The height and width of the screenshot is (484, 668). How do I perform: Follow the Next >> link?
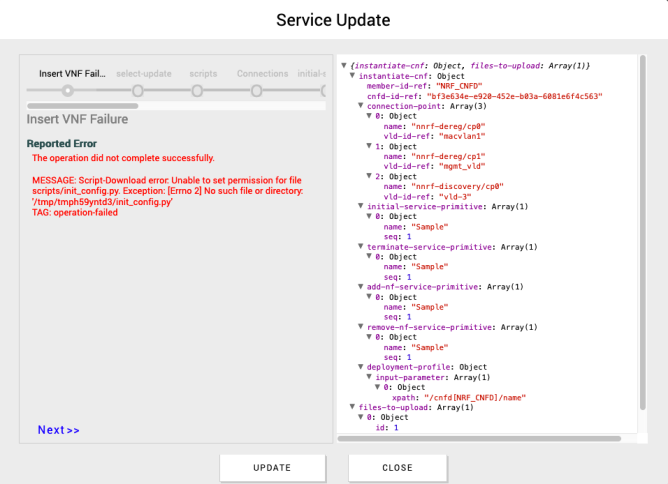pos(58,430)
